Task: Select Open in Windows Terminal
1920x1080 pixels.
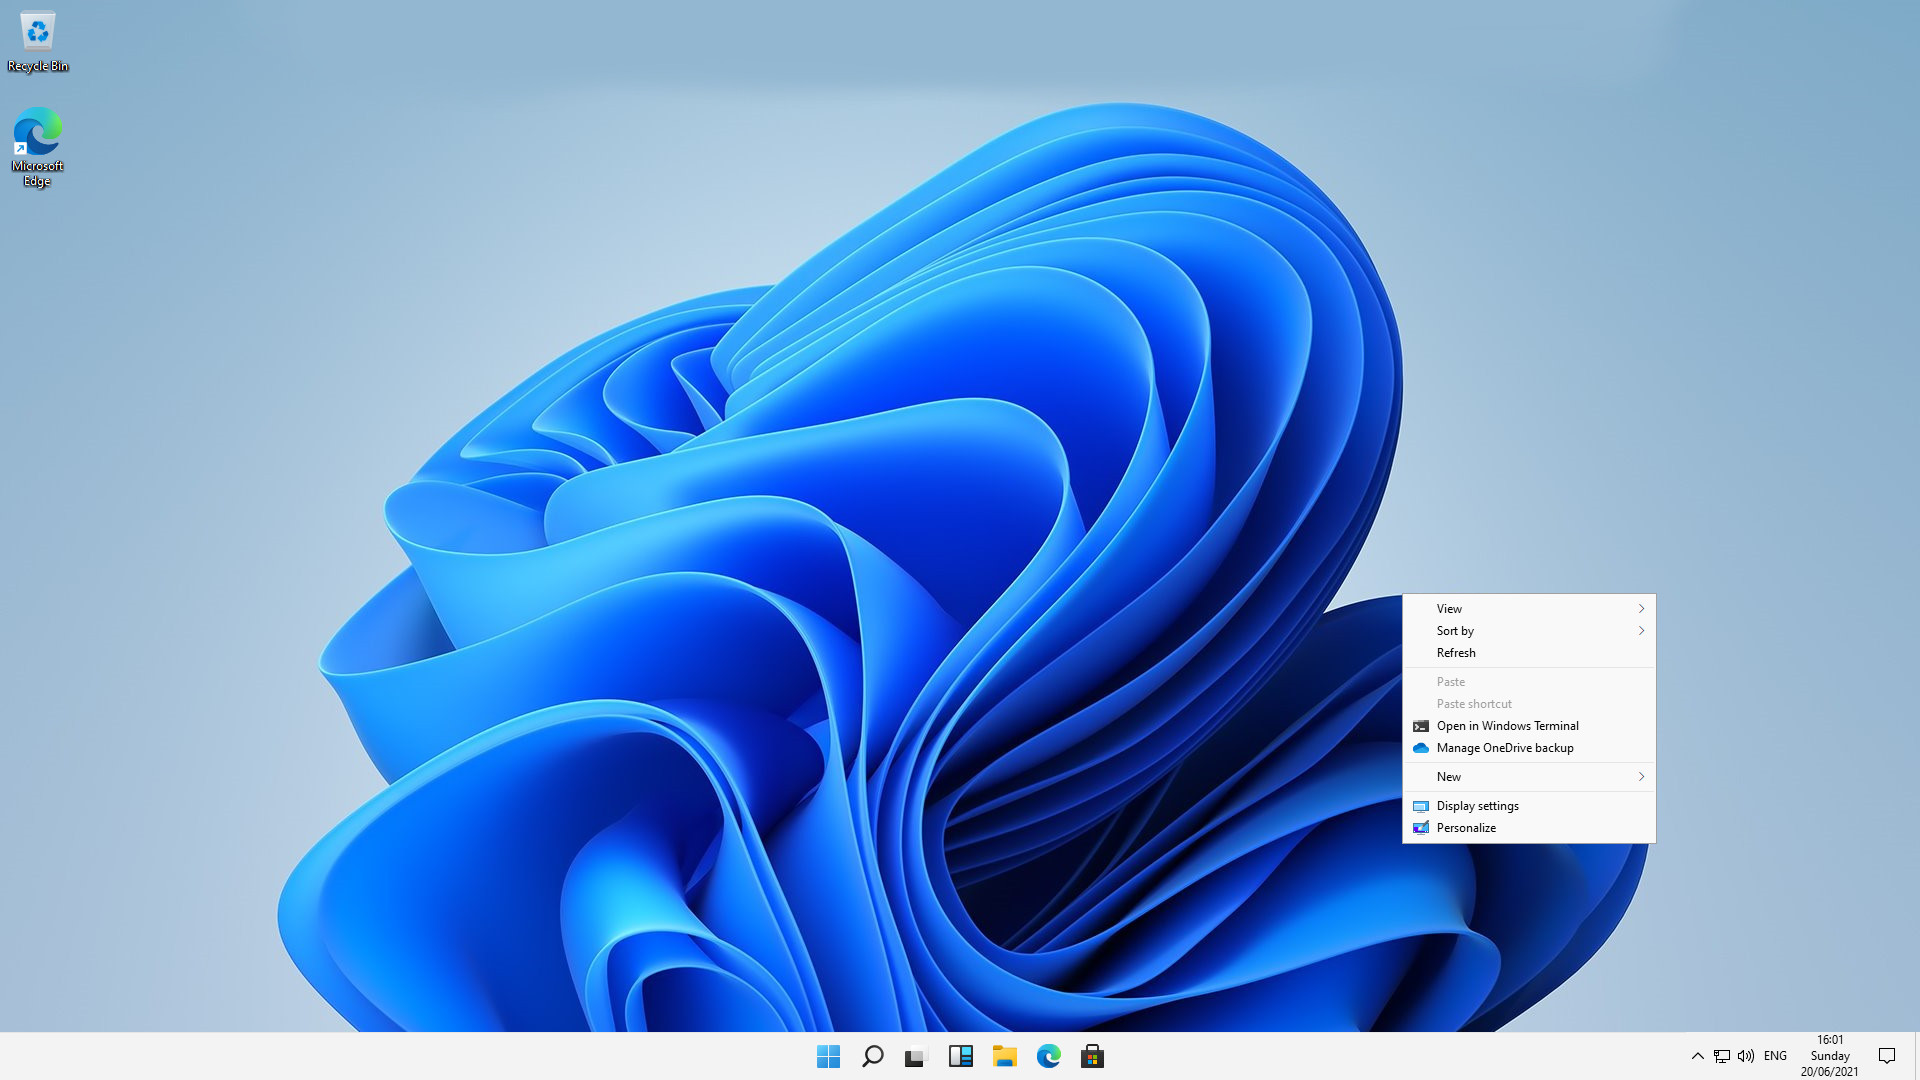Action: point(1507,726)
